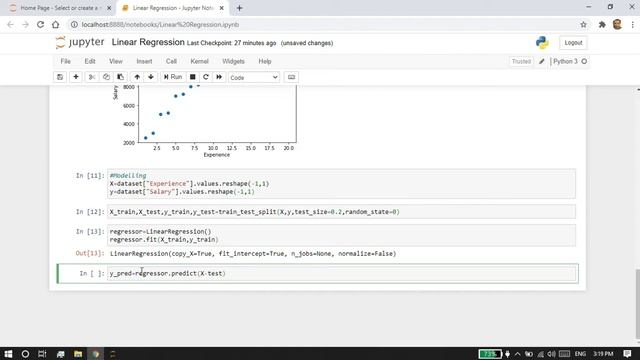This screenshot has width=640, height=360.
Task: Go to the browser home page
Action: [x=56, y=24]
